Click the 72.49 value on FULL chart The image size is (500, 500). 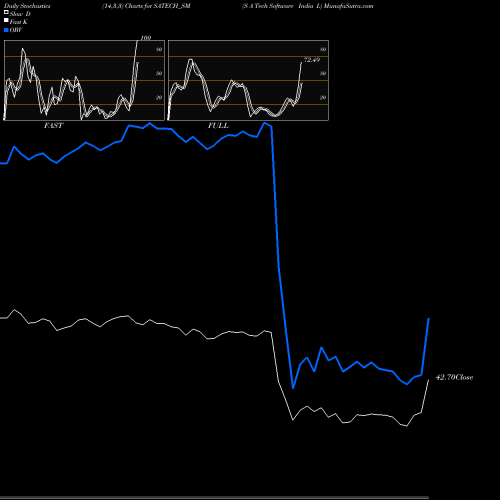point(312,60)
